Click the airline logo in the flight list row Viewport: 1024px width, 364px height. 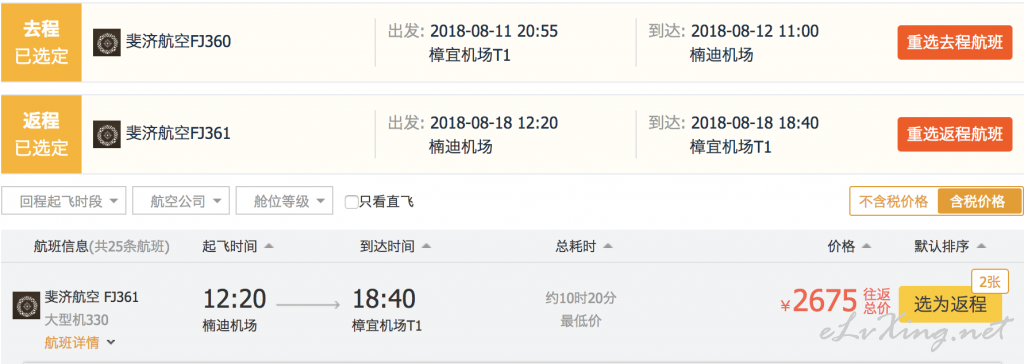tap(27, 306)
